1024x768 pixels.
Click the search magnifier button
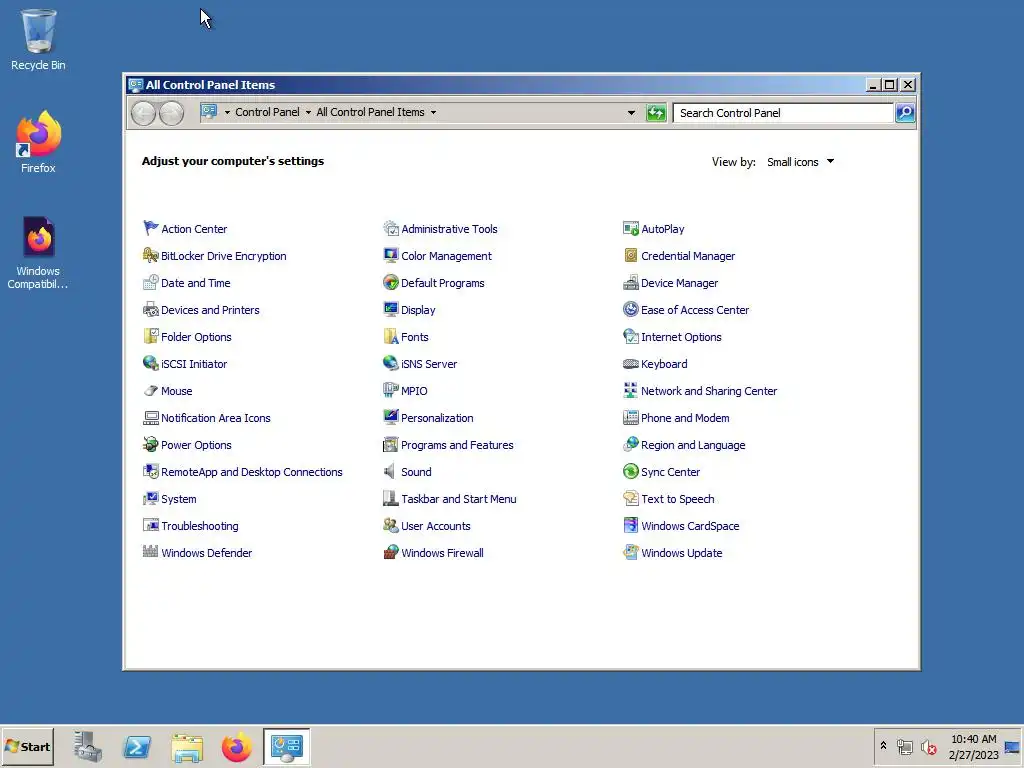(x=905, y=113)
